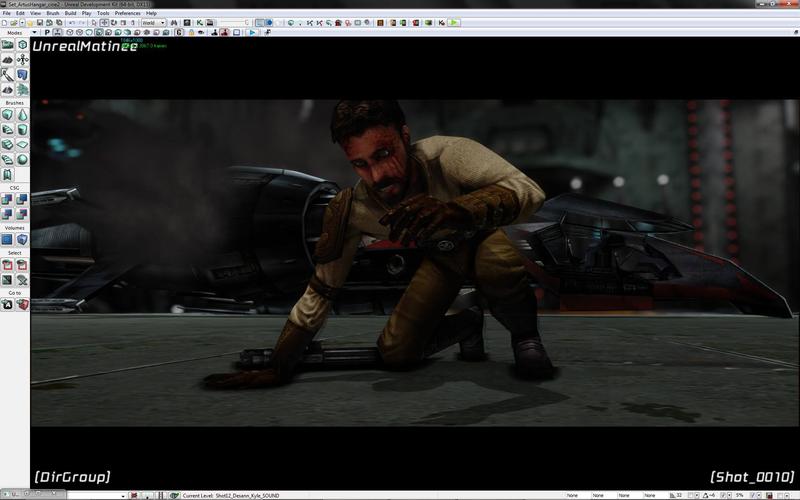Activate Mesh Paint mode

coord(8,75)
